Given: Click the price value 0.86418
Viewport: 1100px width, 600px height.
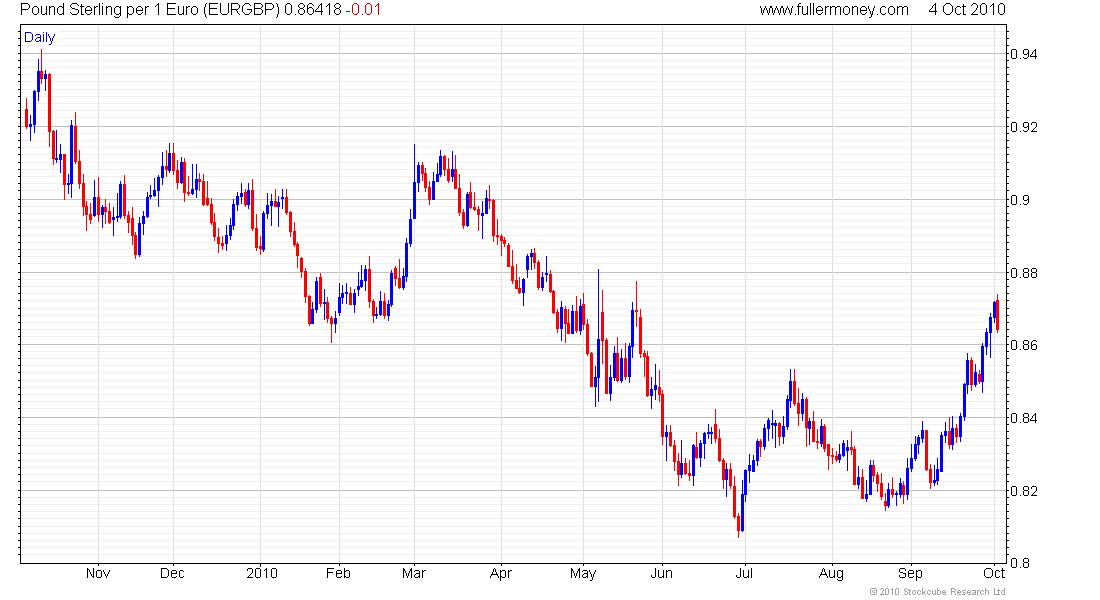Looking at the screenshot, I should [312, 10].
